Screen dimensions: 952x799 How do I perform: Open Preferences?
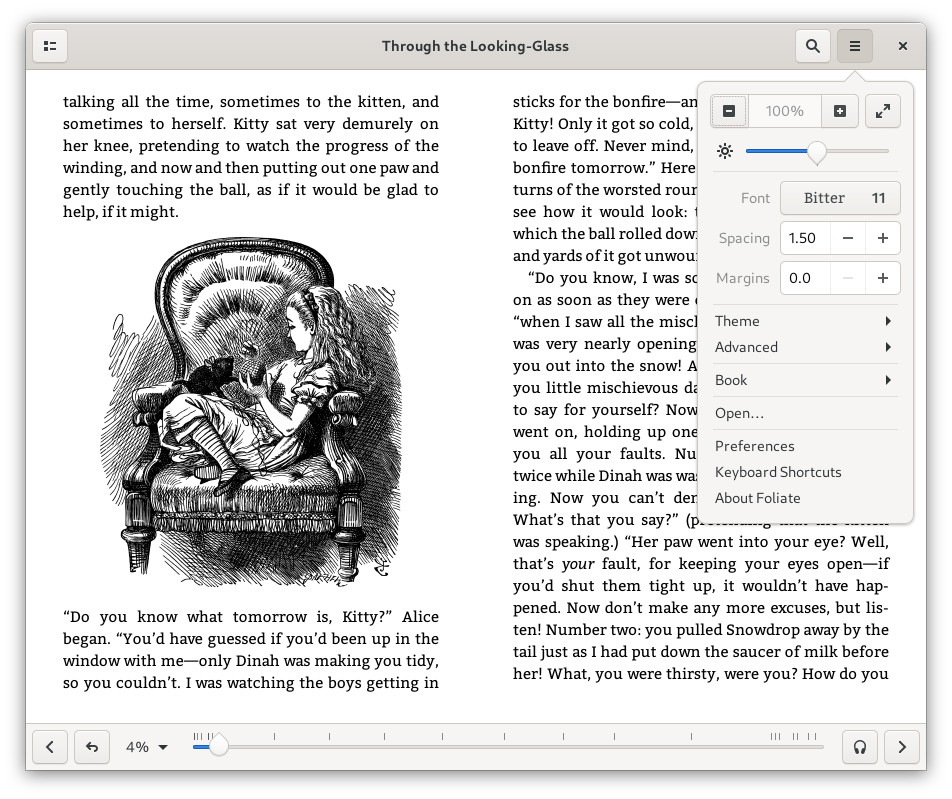coord(804,446)
